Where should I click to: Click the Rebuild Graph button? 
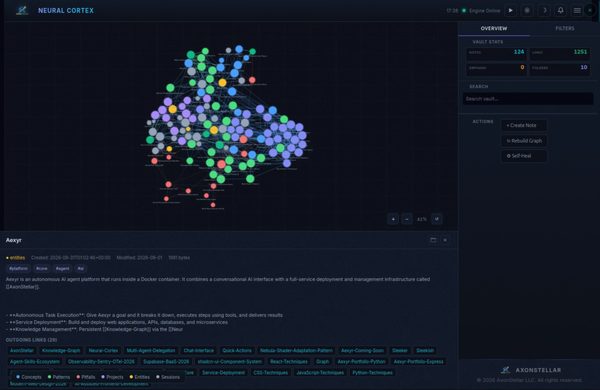(524, 140)
